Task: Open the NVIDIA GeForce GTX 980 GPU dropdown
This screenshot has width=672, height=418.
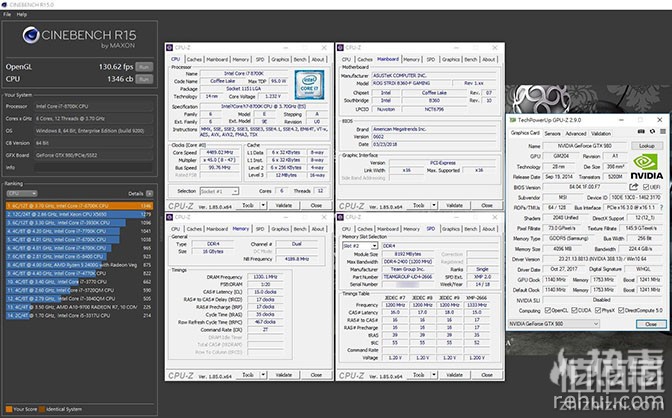Action: (553, 324)
